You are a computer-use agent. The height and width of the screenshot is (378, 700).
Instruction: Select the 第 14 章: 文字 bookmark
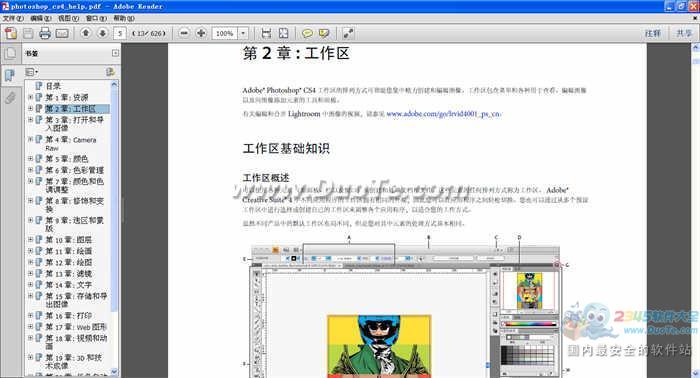(68, 285)
